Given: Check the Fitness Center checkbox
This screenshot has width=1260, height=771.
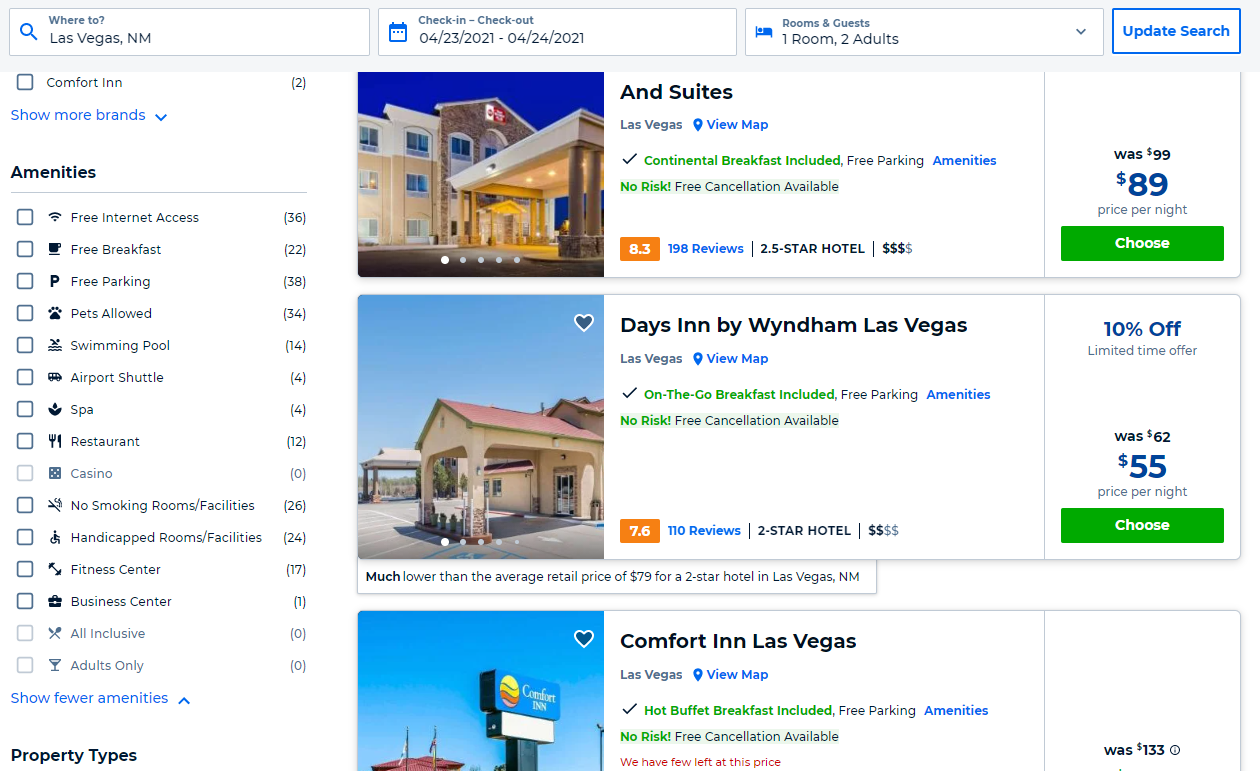Looking at the screenshot, I should pos(25,569).
